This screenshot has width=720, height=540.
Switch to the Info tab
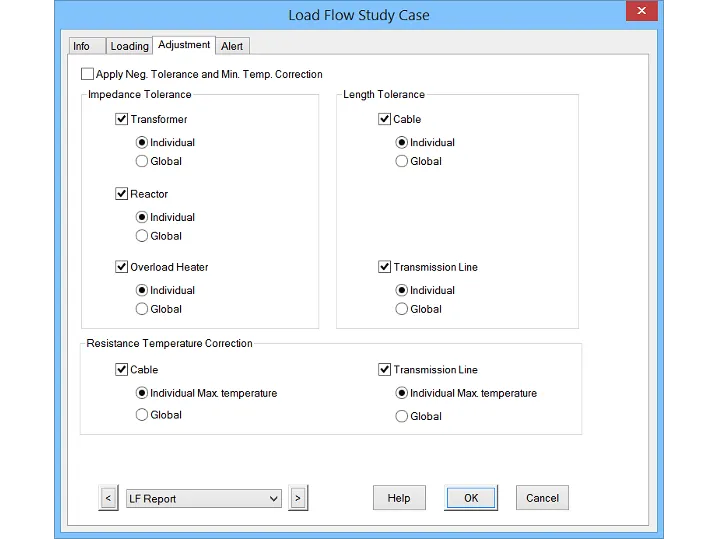(87, 46)
